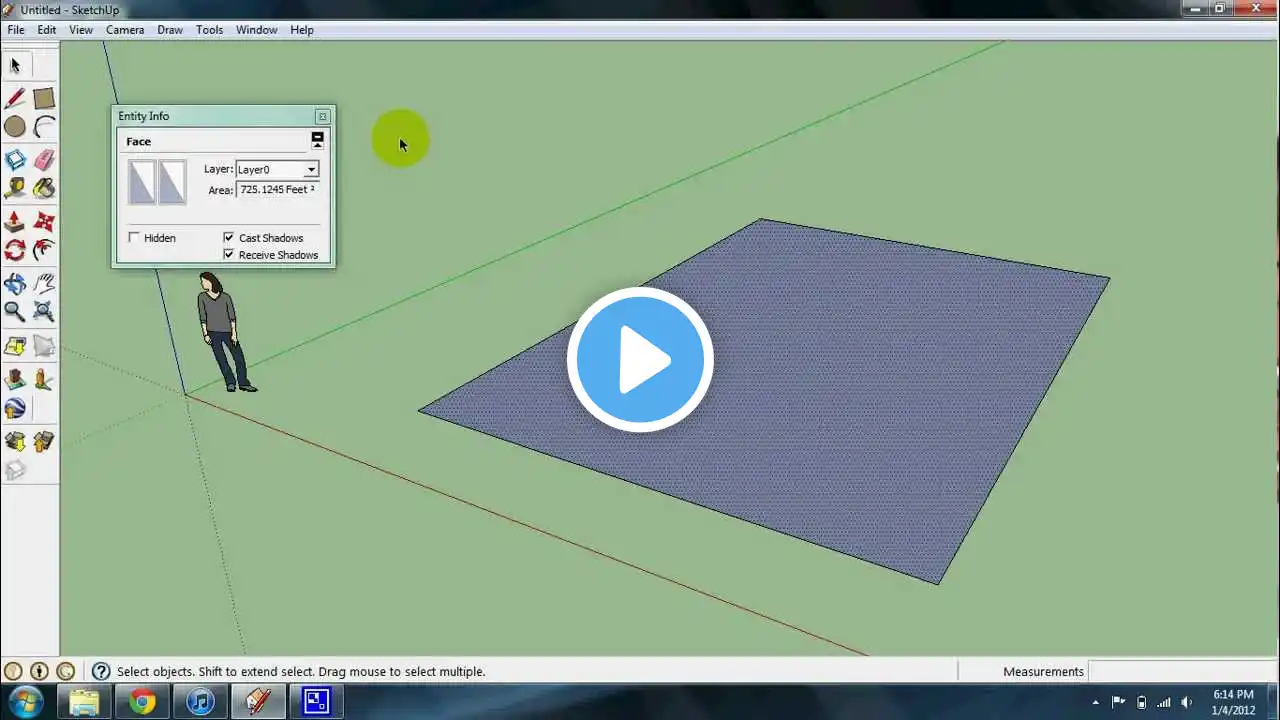Image resolution: width=1280 pixels, height=720 pixels.
Task: Click the Share Model icon
Action: coord(43,441)
